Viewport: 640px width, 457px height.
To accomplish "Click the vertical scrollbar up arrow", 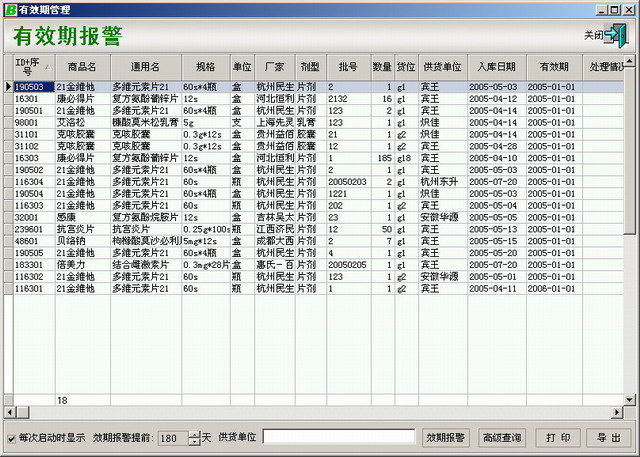I will (x=631, y=60).
